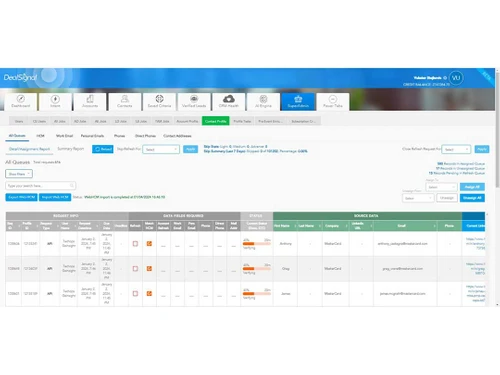Toggle Refresh checkbox in Greg's row
500x375 pixels.
[135, 269]
